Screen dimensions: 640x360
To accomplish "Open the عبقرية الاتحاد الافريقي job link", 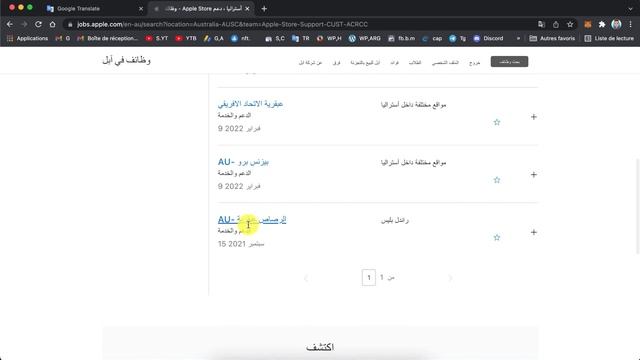I will point(250,104).
